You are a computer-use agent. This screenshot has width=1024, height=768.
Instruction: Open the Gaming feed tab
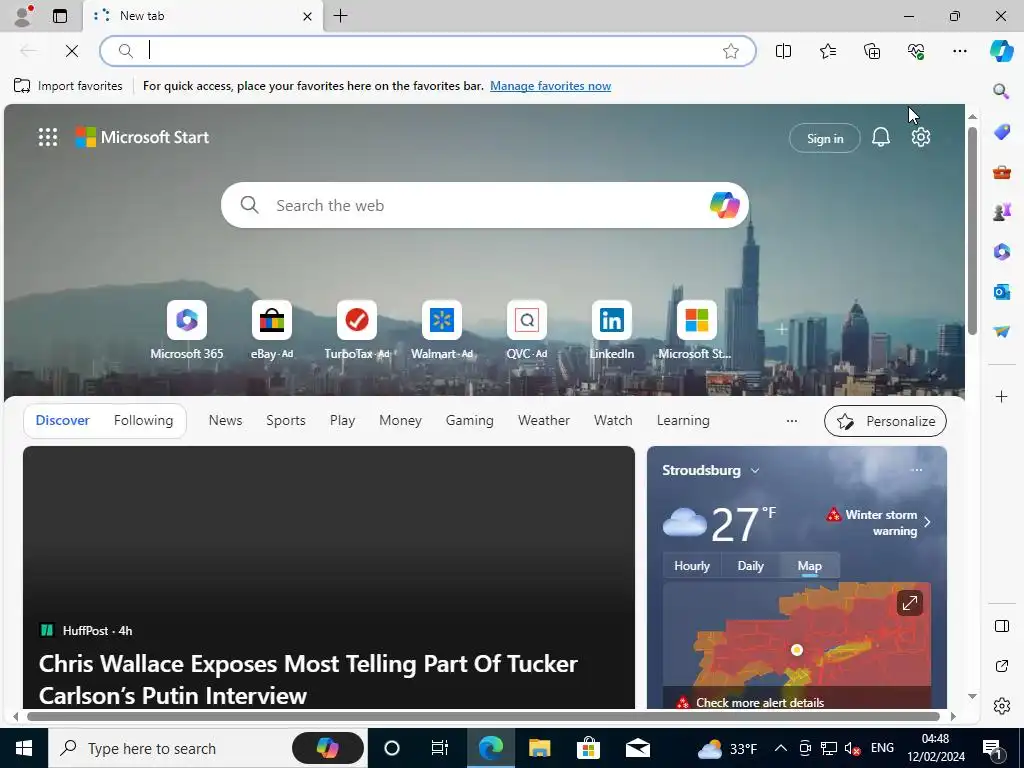pos(470,421)
